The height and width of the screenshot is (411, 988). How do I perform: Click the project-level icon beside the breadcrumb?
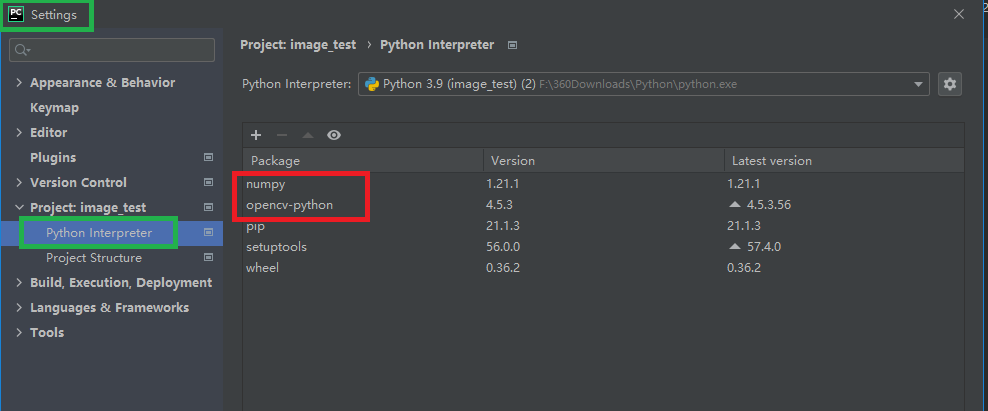pos(513,45)
